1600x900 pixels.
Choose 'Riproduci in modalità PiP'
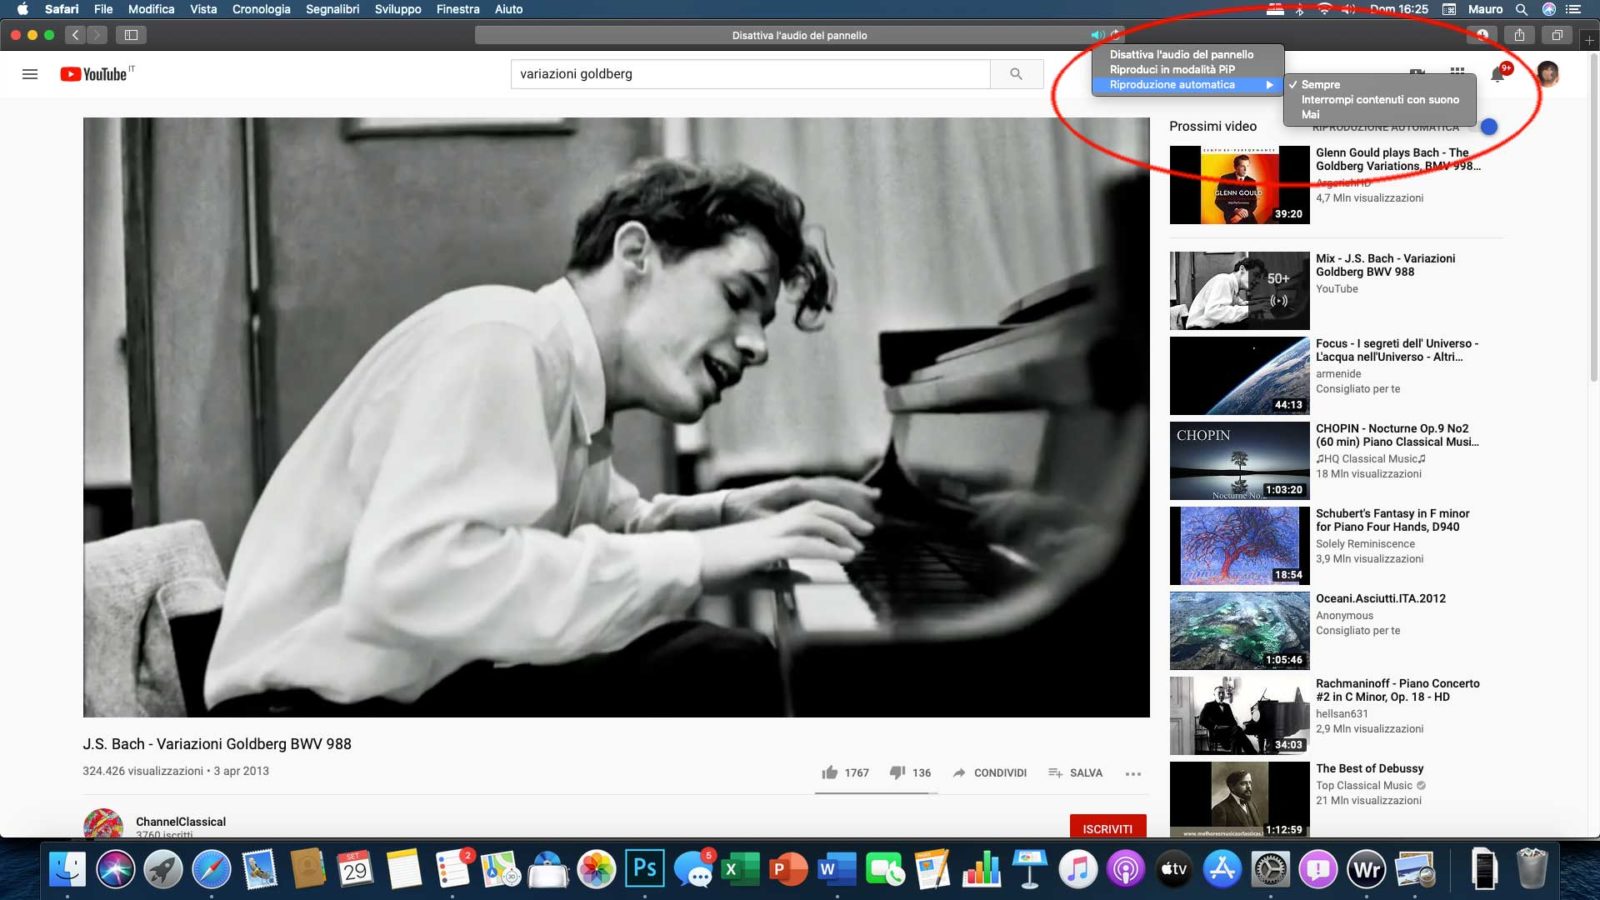[1188, 70]
